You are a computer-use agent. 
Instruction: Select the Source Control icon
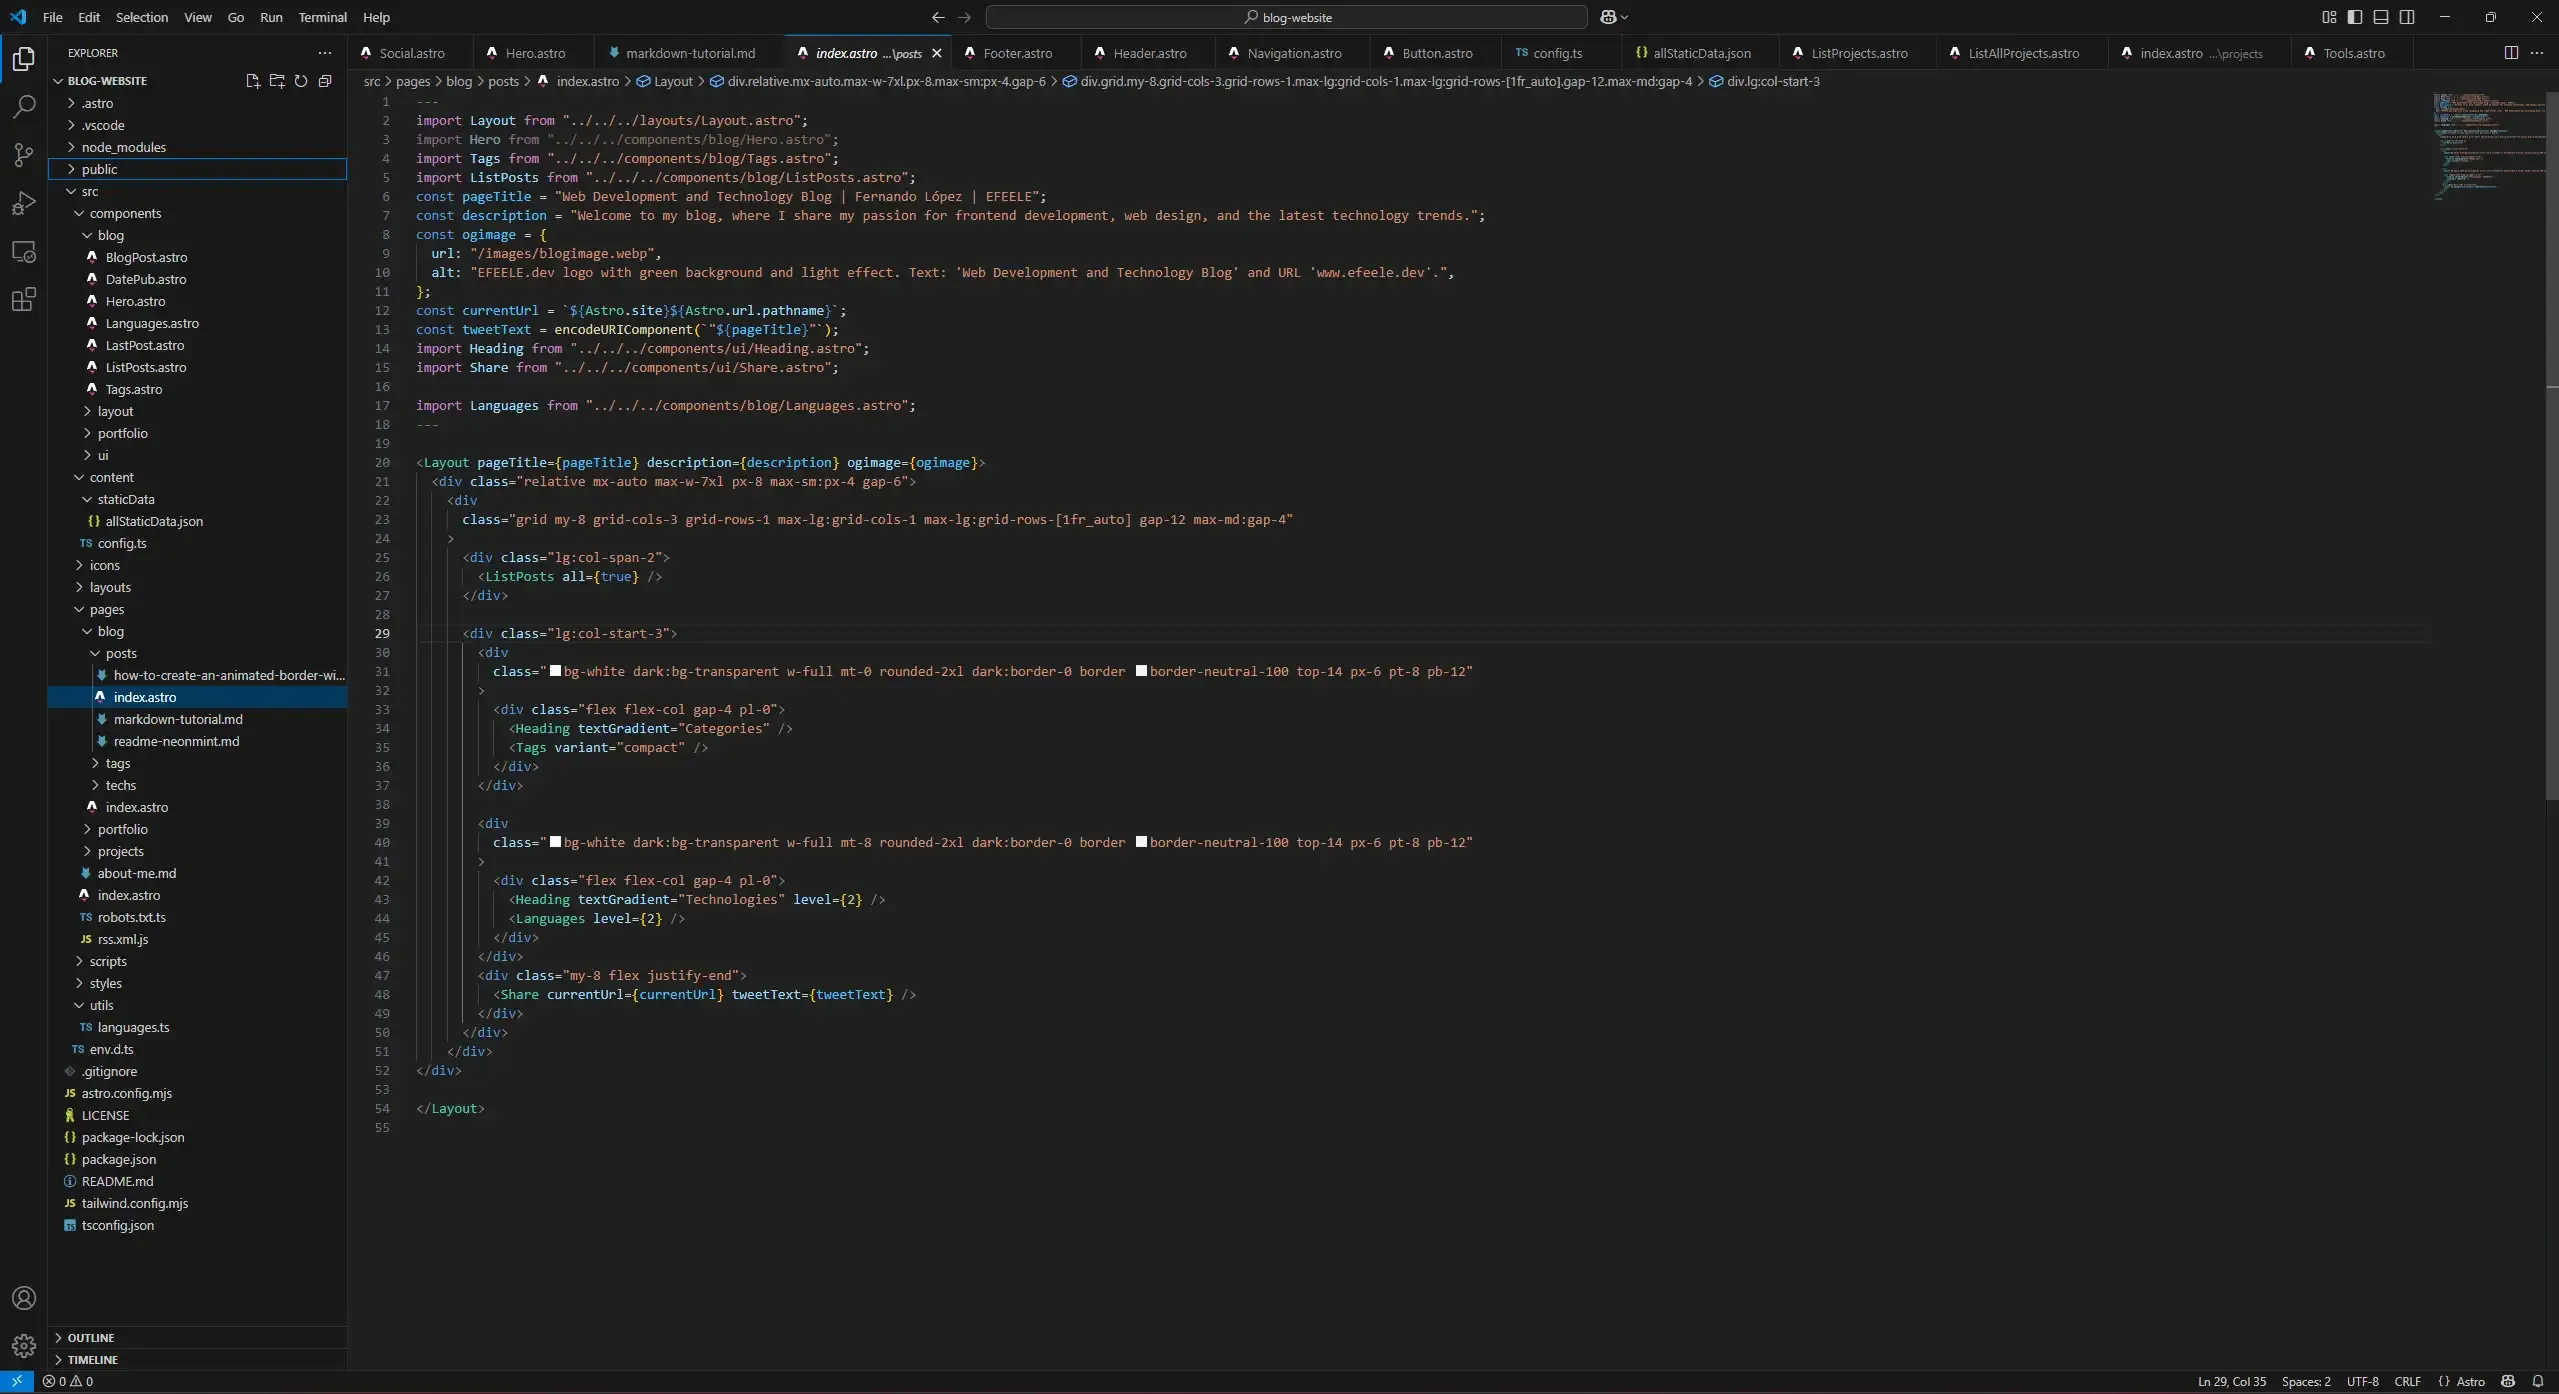pos(23,155)
